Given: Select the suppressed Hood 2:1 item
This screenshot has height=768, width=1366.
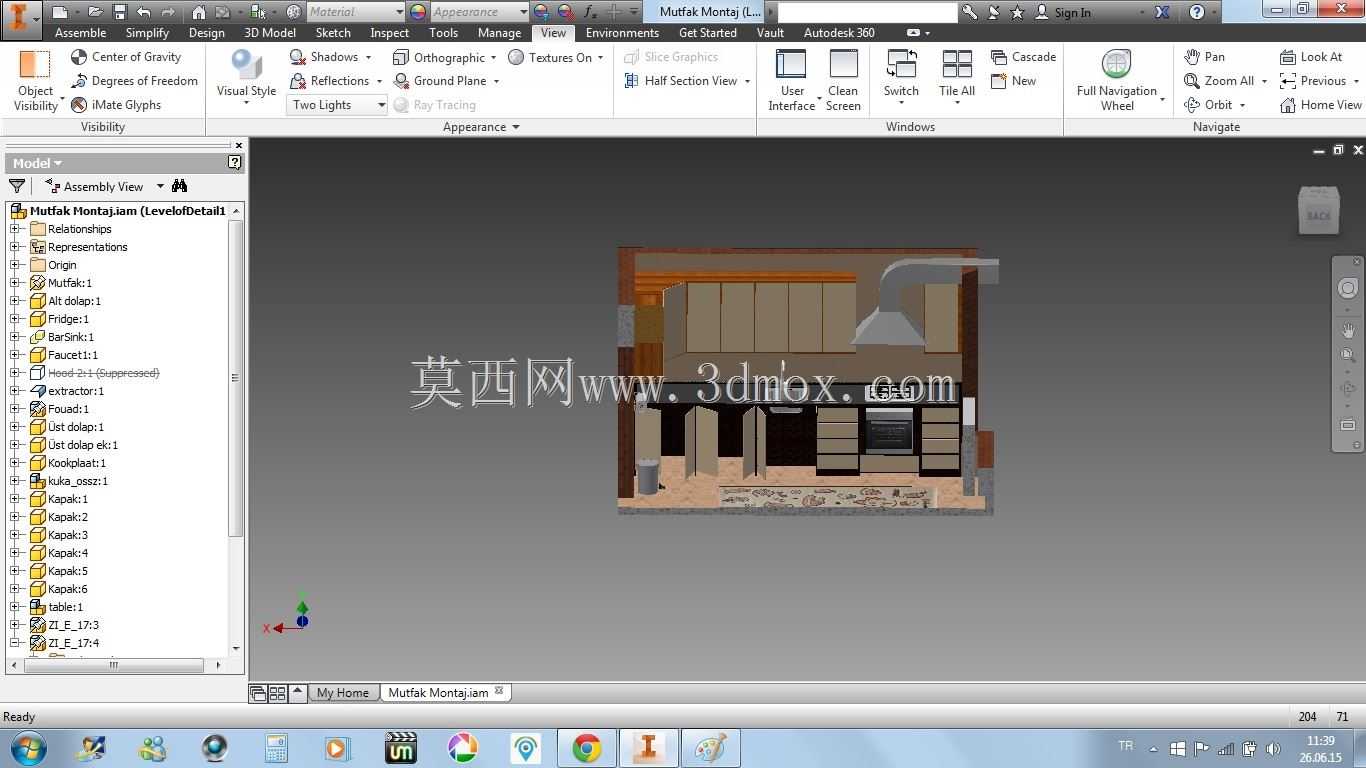Looking at the screenshot, I should (104, 373).
